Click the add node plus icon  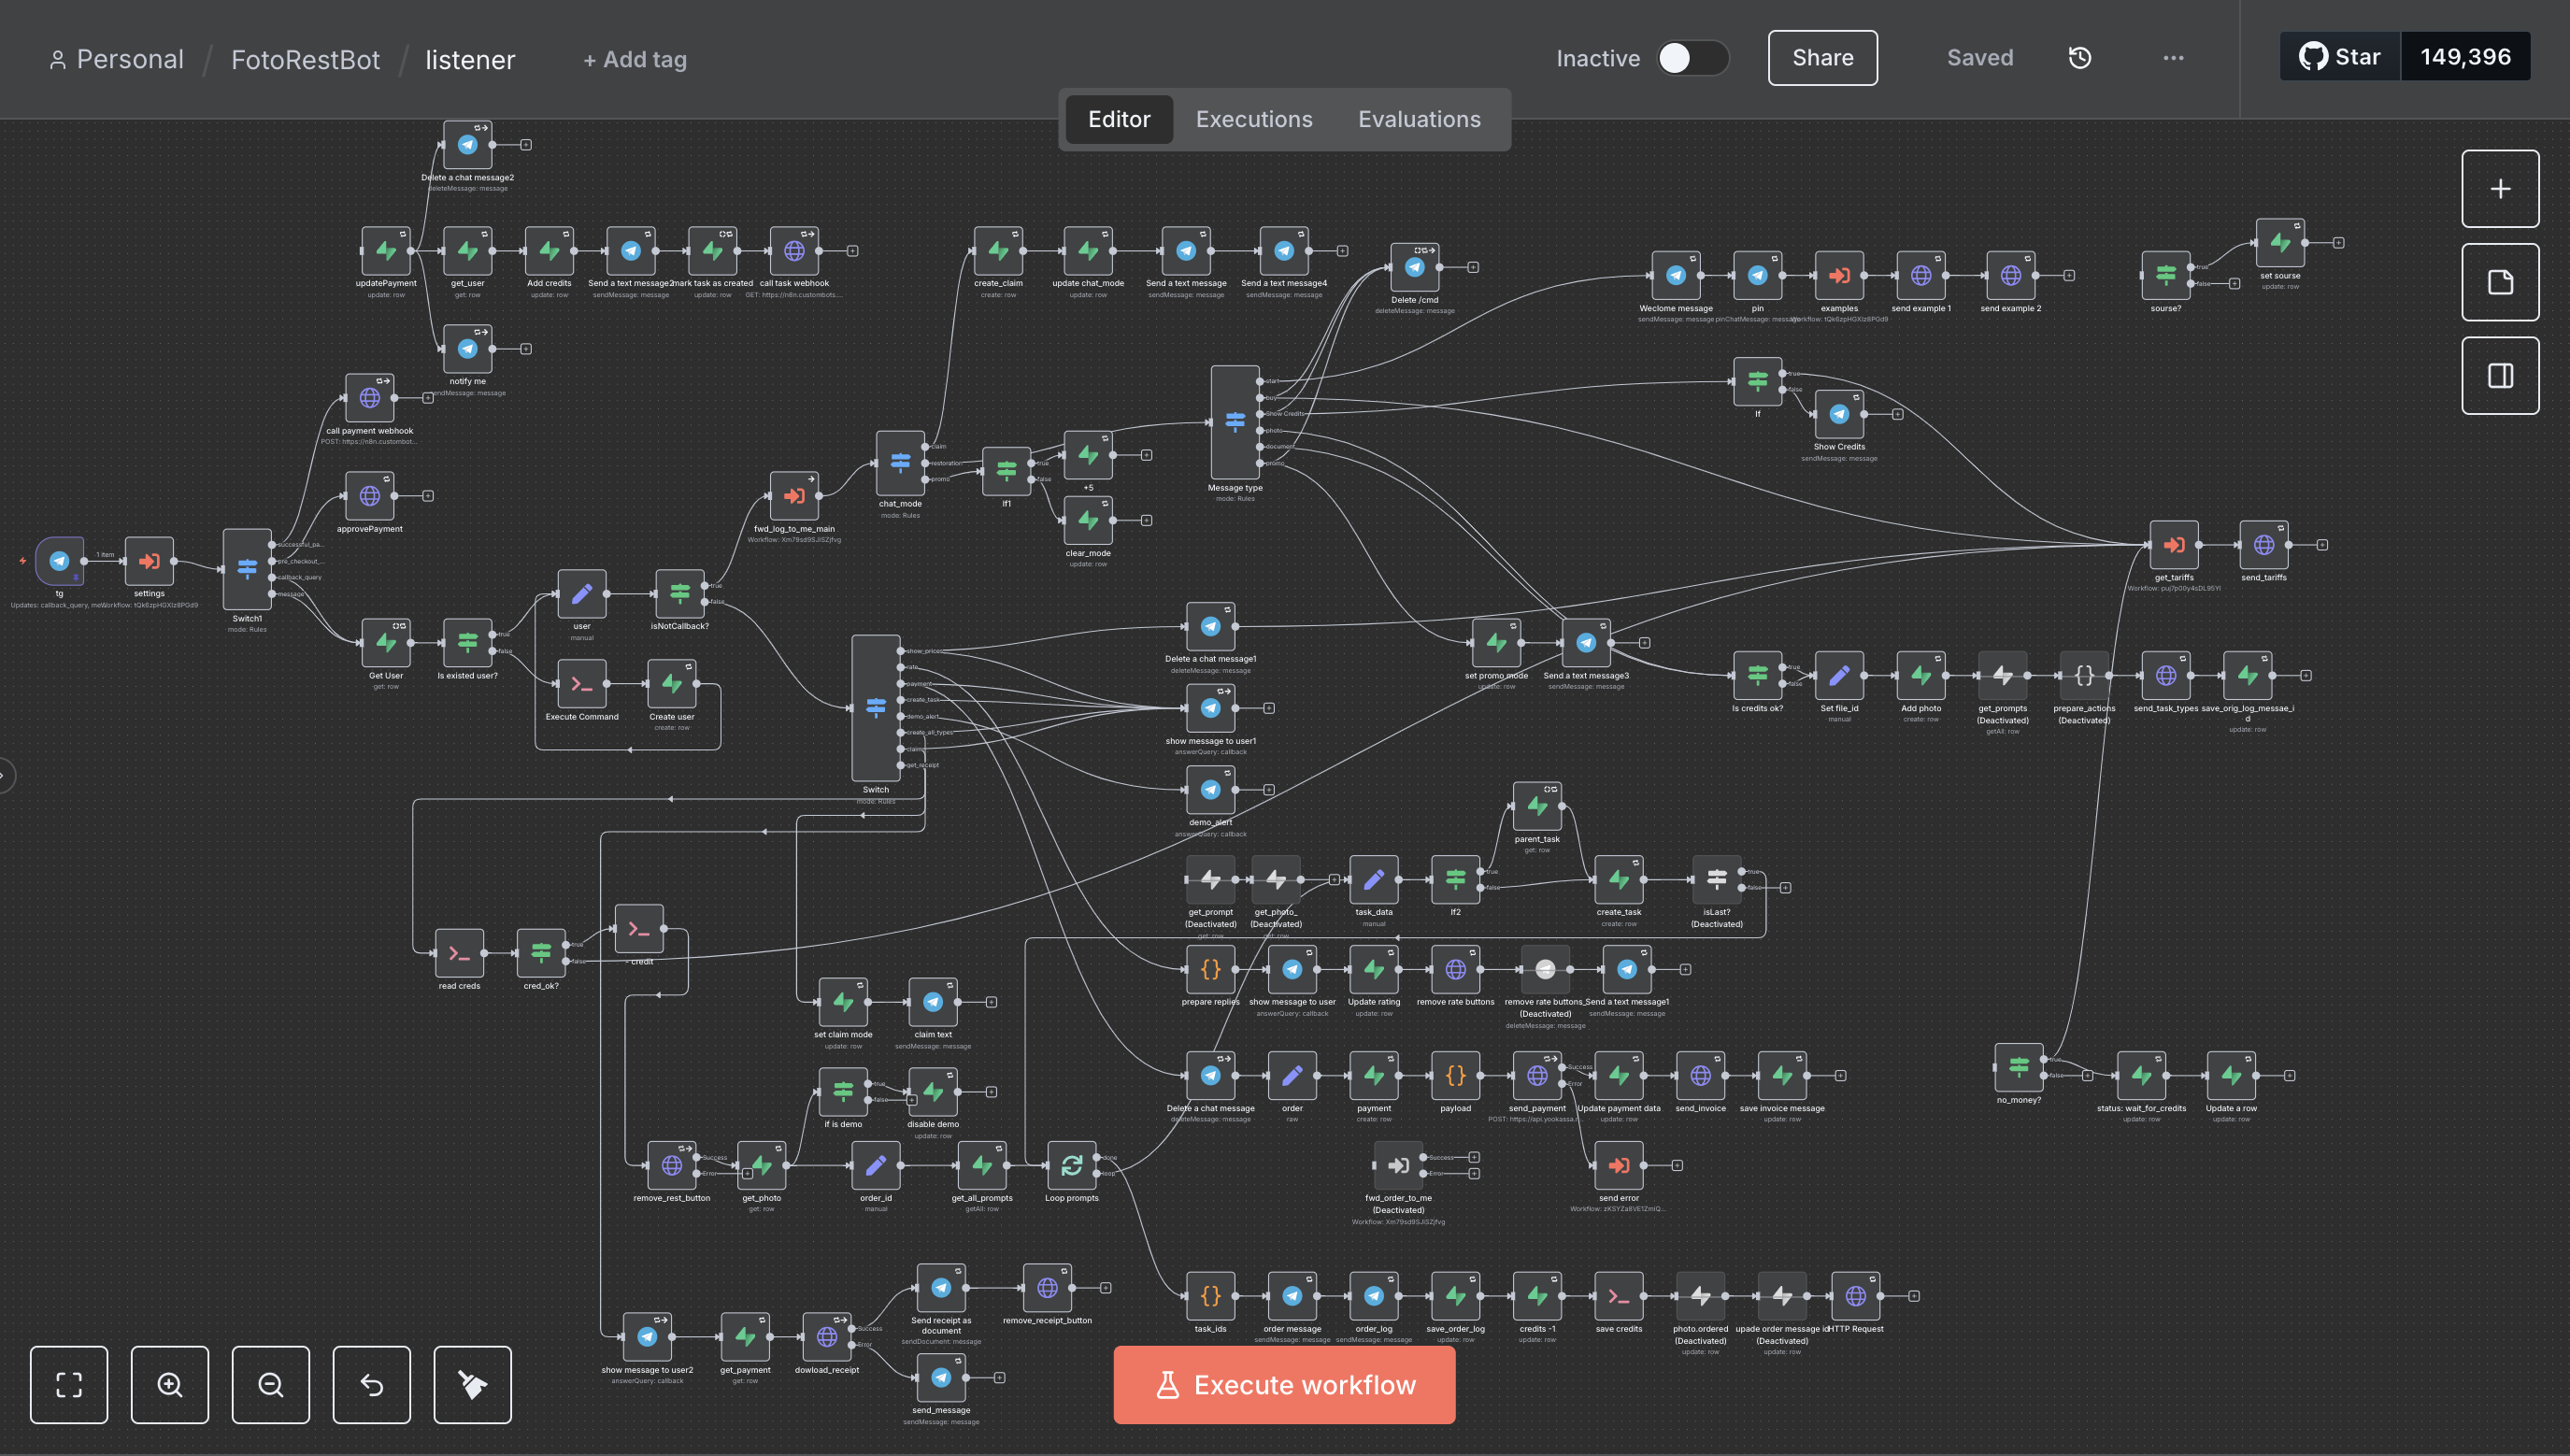coord(2499,189)
